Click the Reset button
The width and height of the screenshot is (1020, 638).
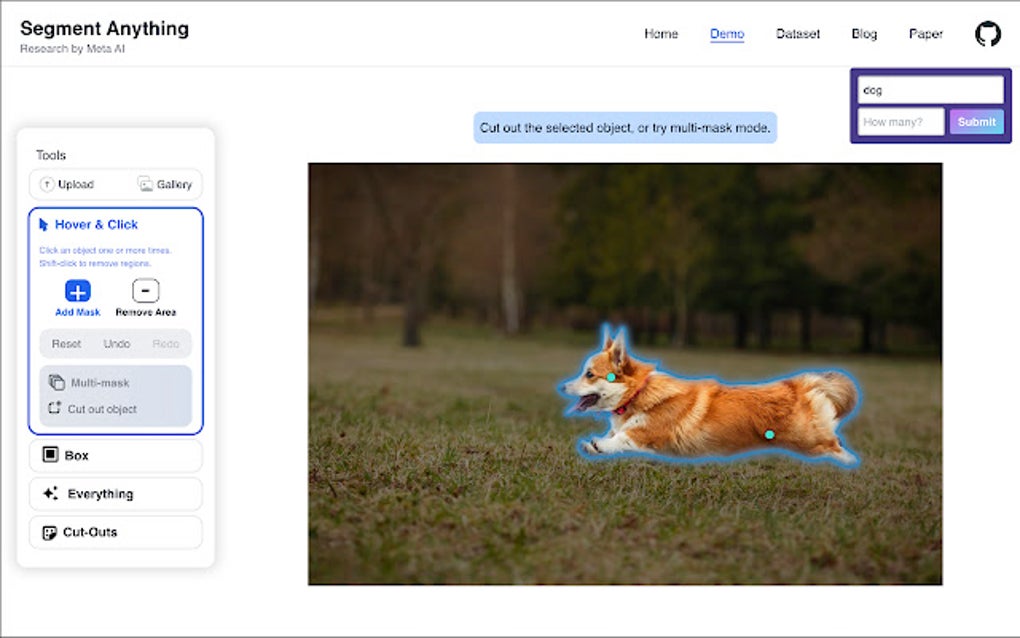(x=66, y=343)
